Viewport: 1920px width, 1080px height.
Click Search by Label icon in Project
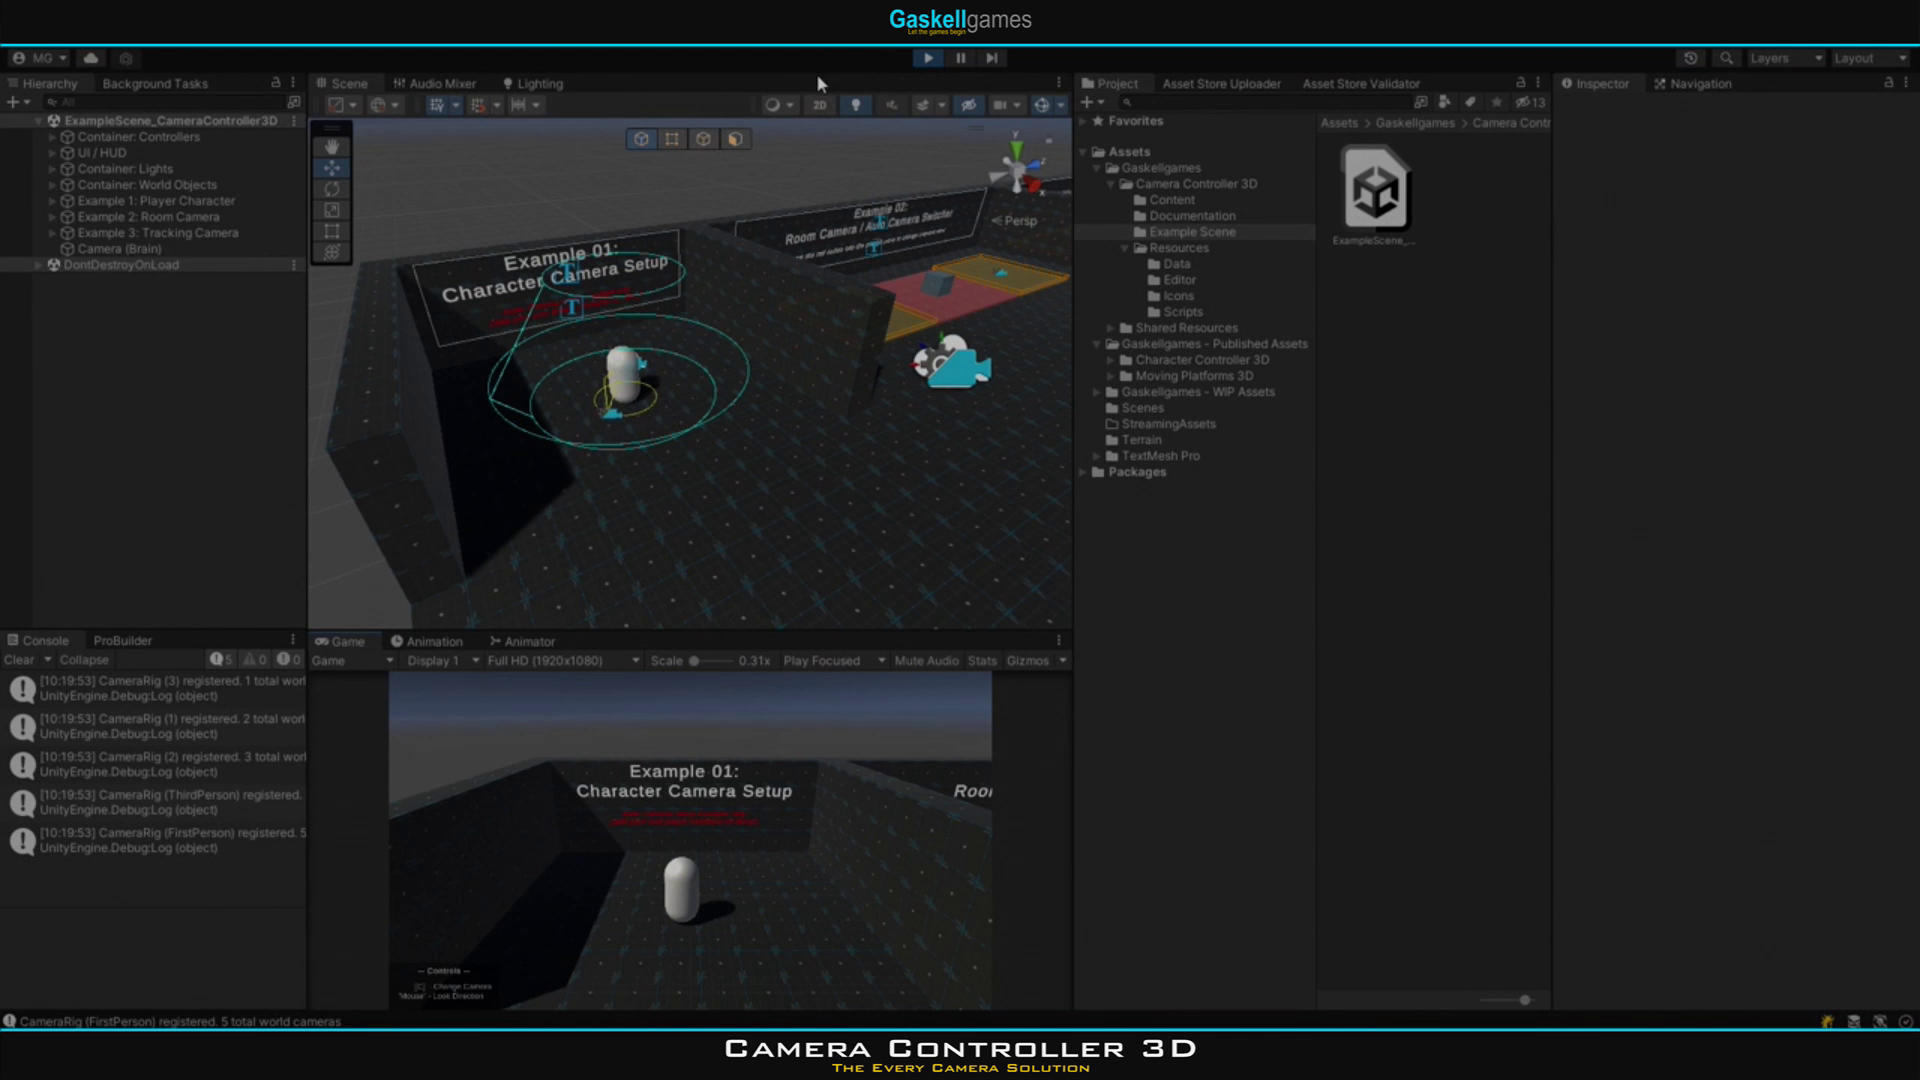[1469, 102]
